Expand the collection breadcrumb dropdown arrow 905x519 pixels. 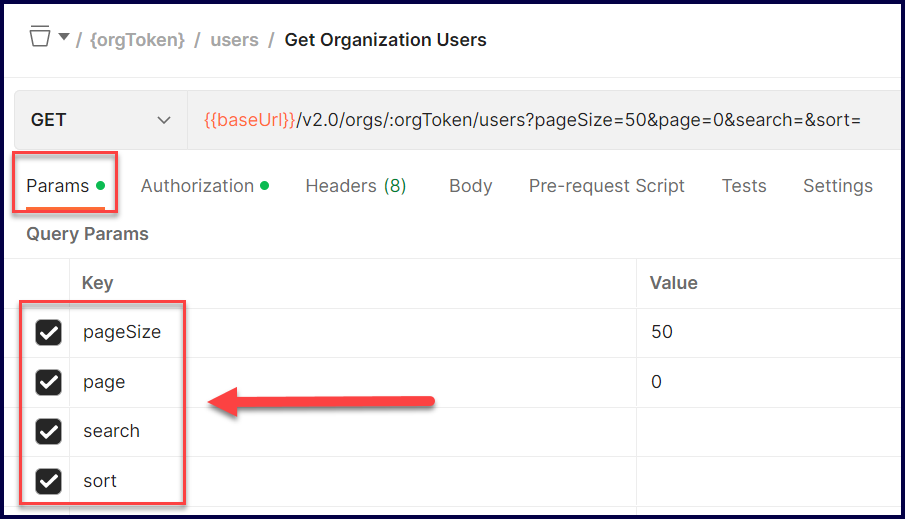(x=63, y=38)
